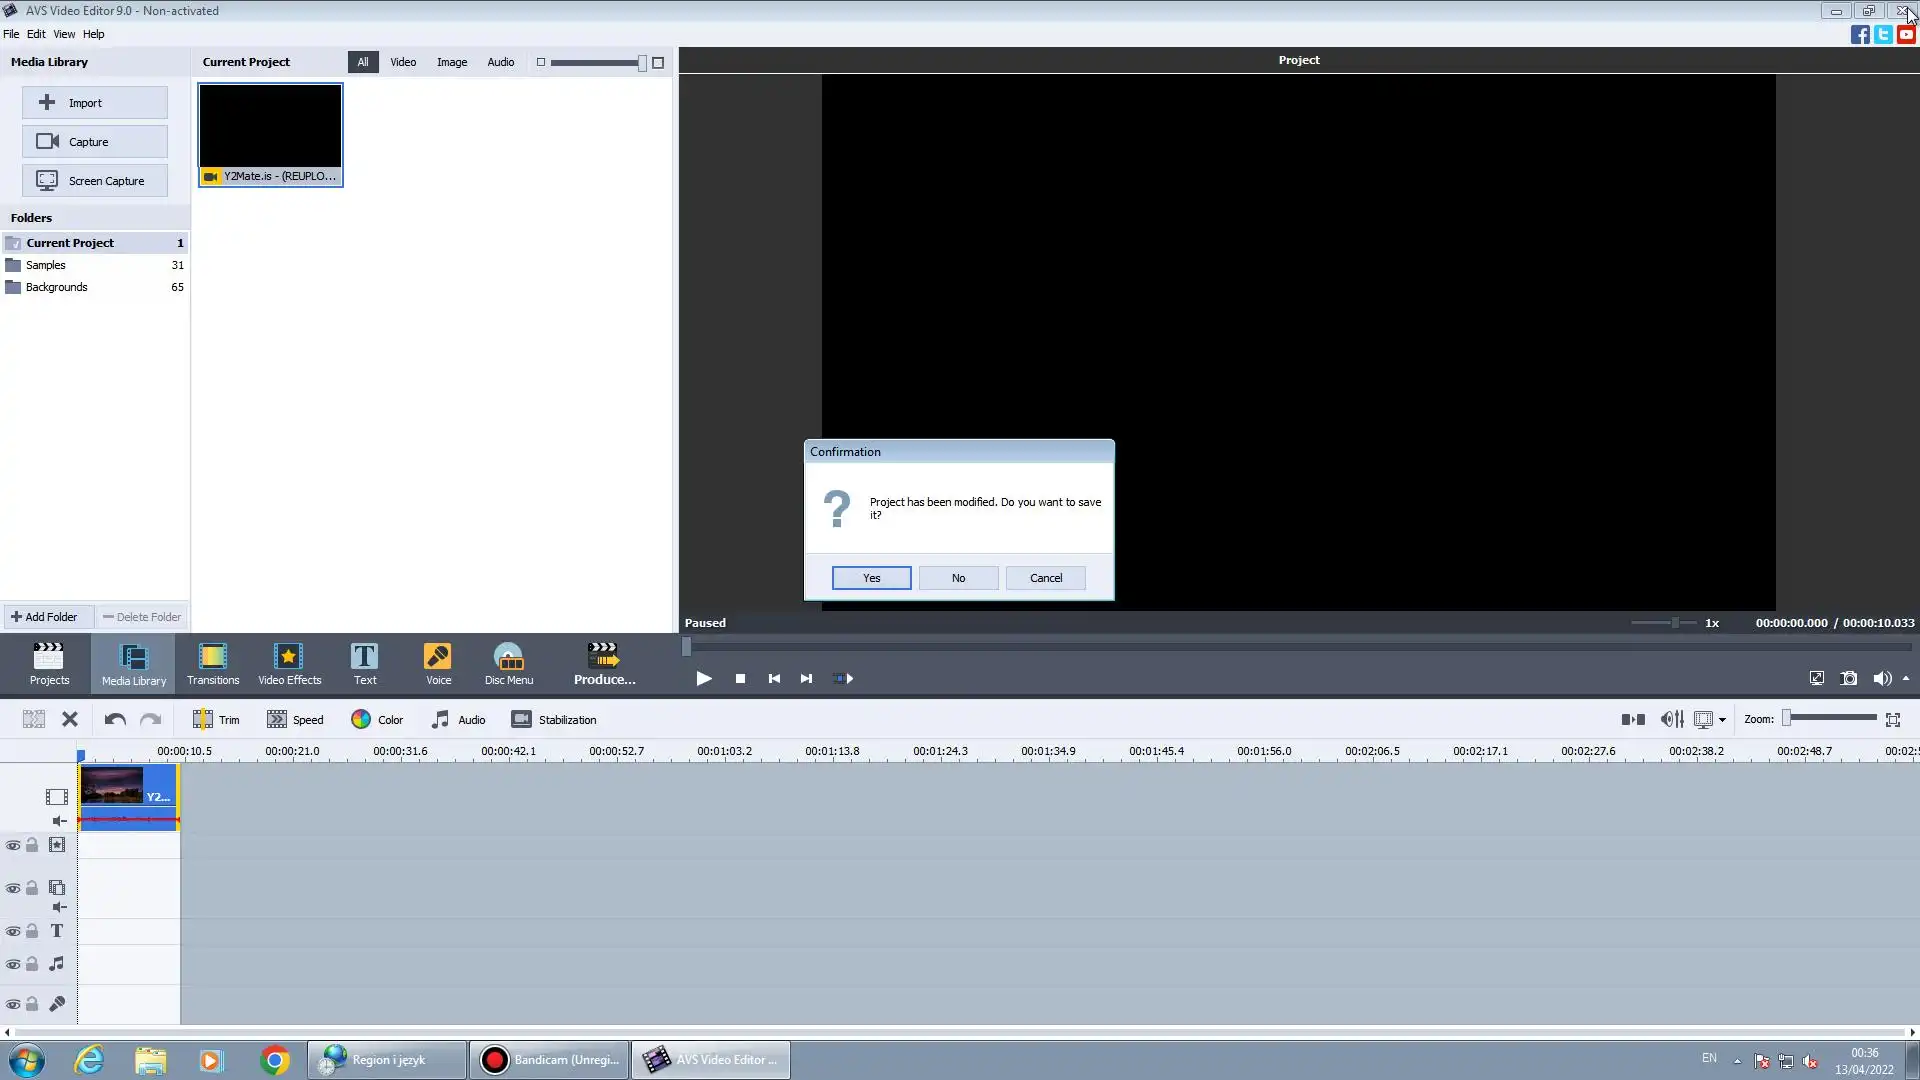Expand the timeline view mode dropdown
1920x1080 pixels.
click(1722, 720)
